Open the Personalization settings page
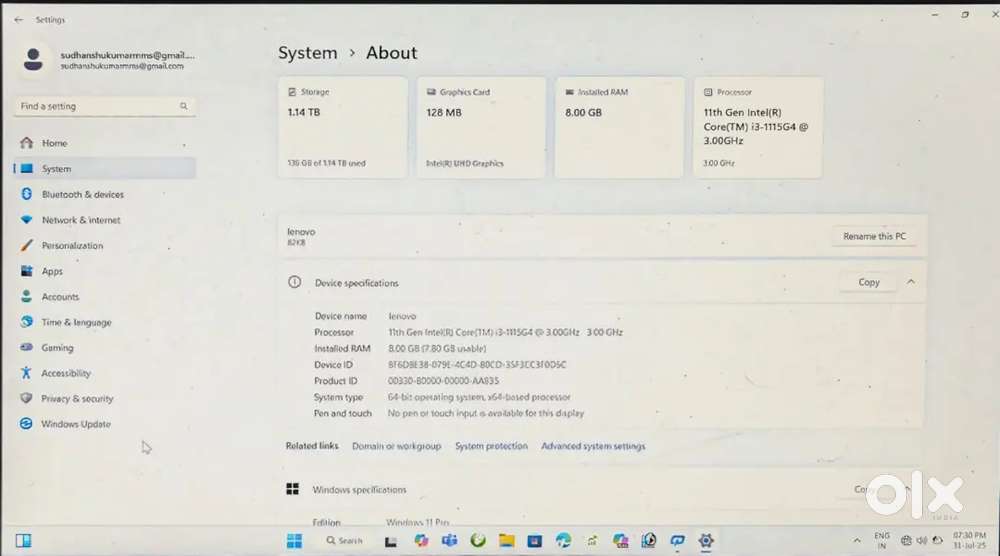Screen dimensions: 1000x556 pos(72,246)
